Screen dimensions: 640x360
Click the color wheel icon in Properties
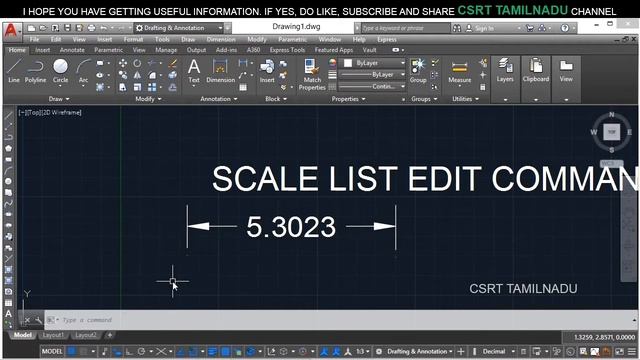(333, 63)
